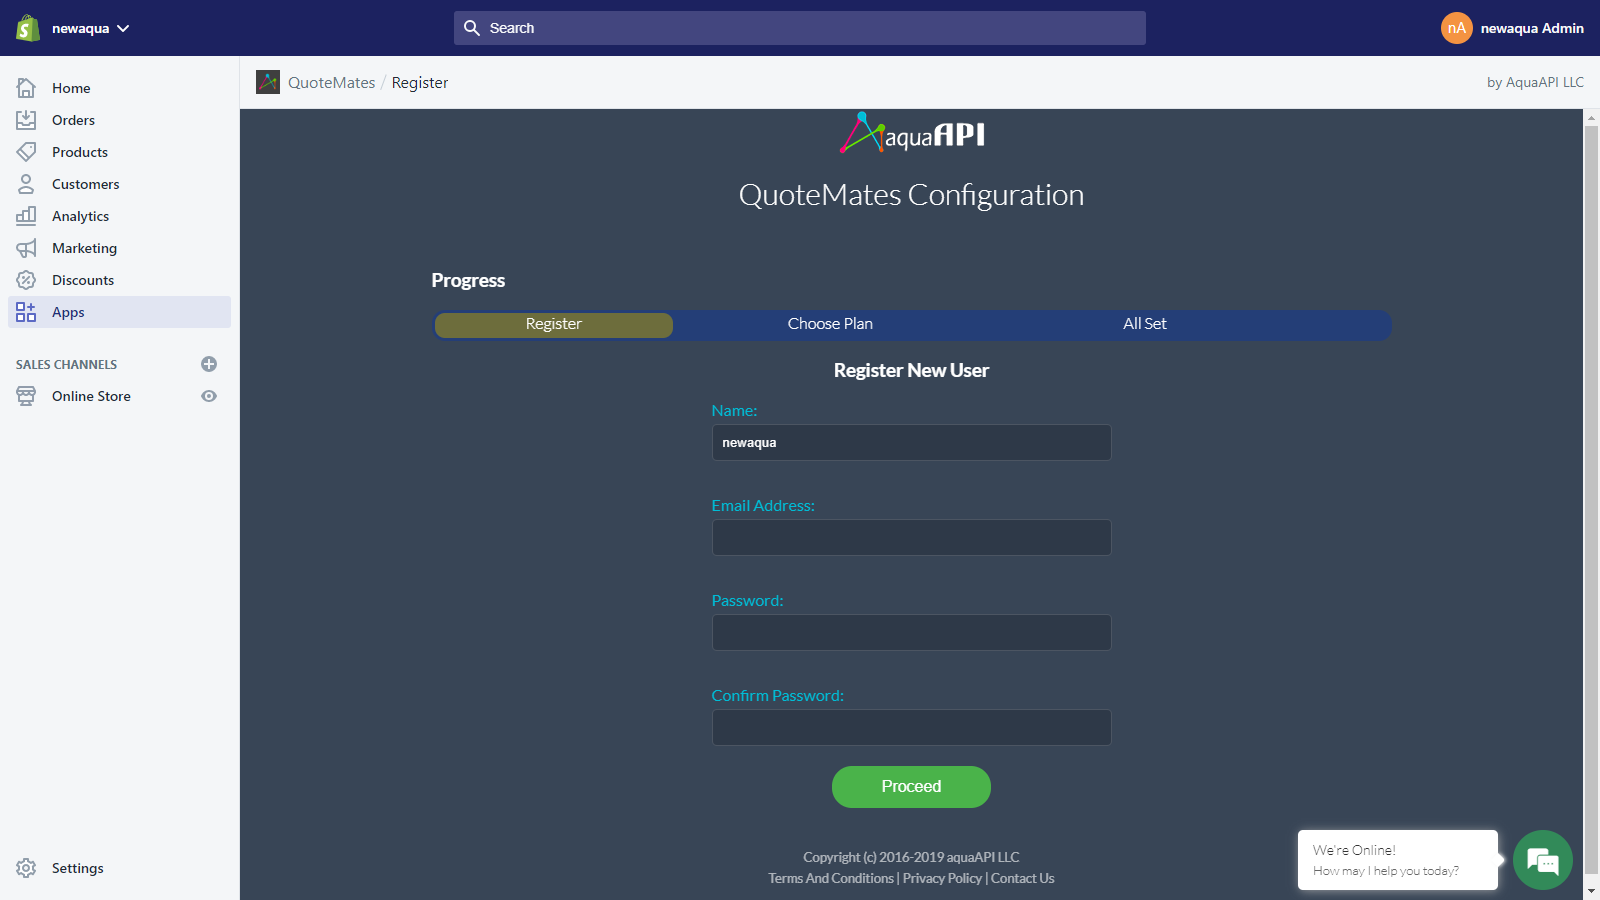Screen dimensions: 1600x900
Task: Click the aquaAPI logo
Action: 911,133
